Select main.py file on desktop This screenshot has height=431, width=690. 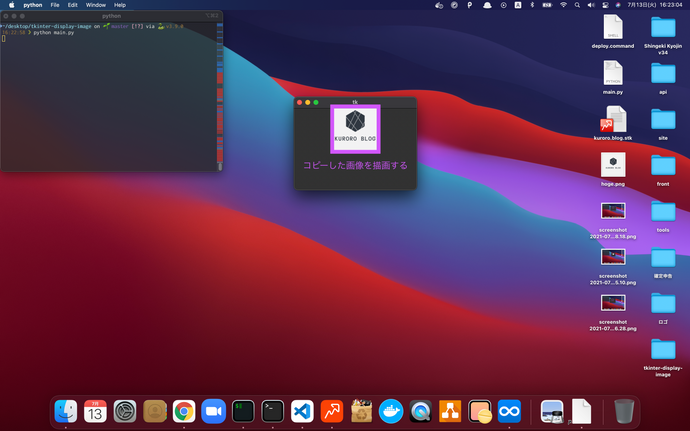point(613,77)
